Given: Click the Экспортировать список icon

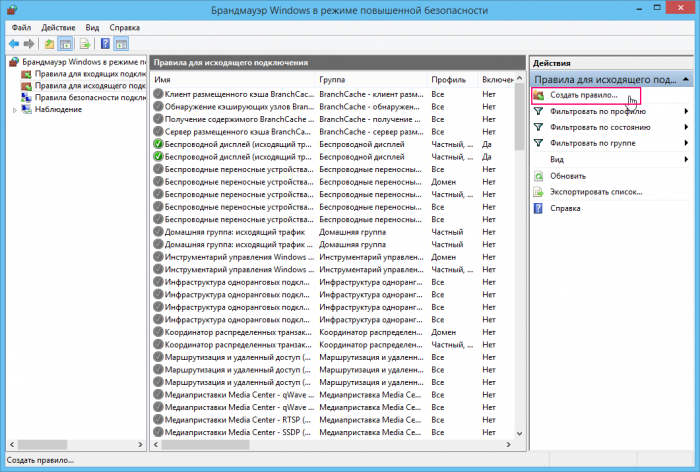Looking at the screenshot, I should [x=539, y=192].
